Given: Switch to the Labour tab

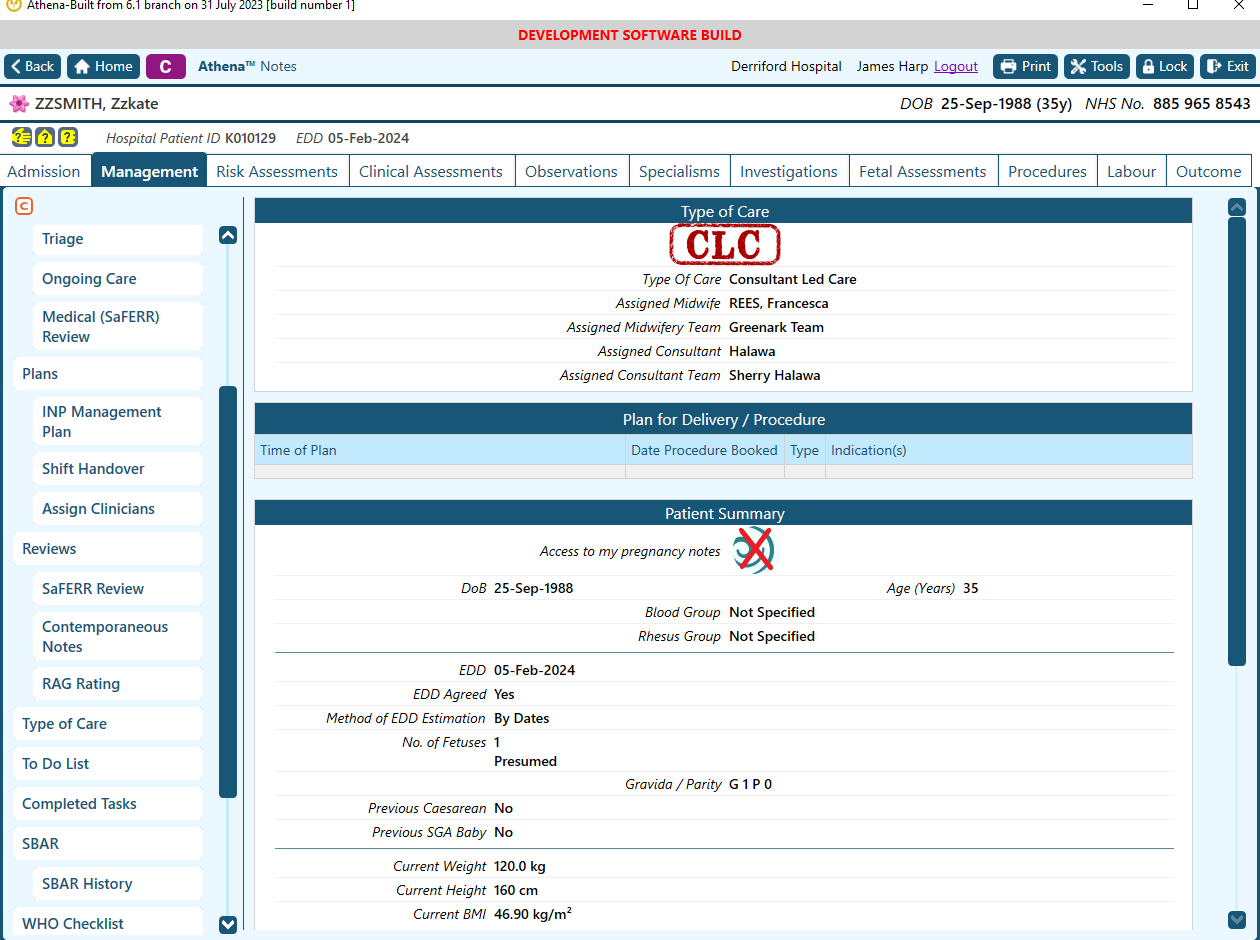Looking at the screenshot, I should pyautogui.click(x=1131, y=171).
